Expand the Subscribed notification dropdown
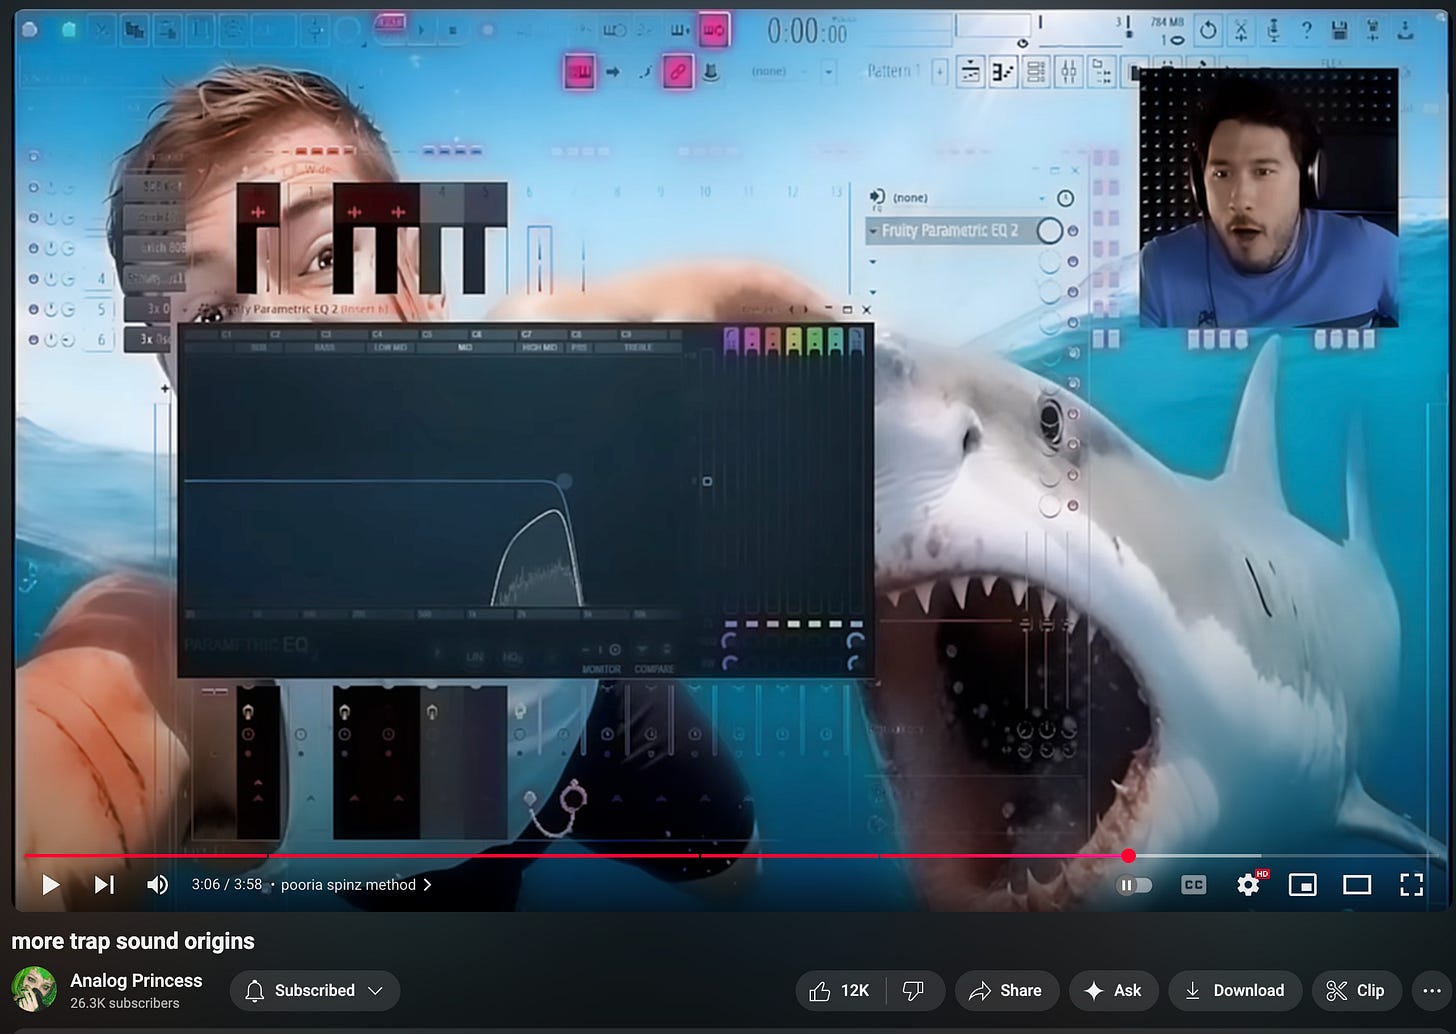 click(x=315, y=990)
